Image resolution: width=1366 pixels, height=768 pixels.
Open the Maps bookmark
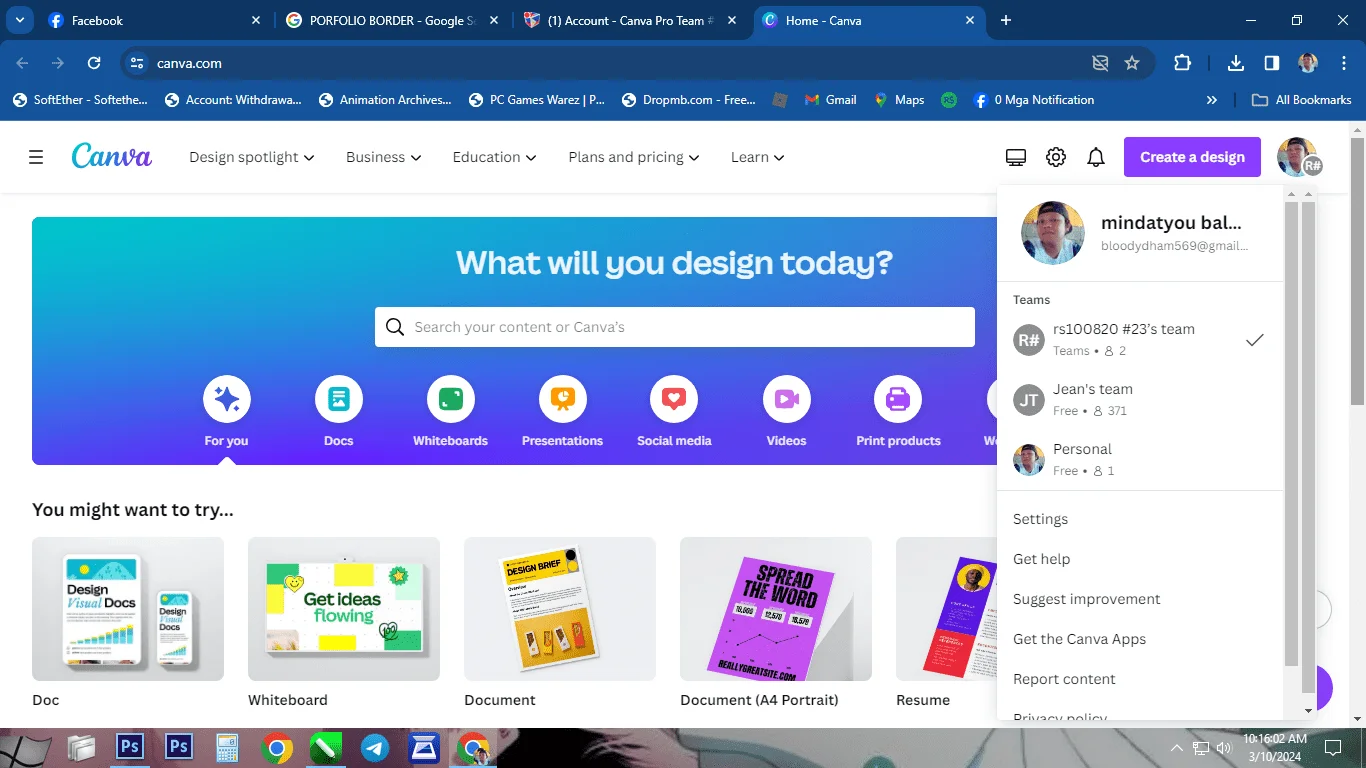click(899, 100)
